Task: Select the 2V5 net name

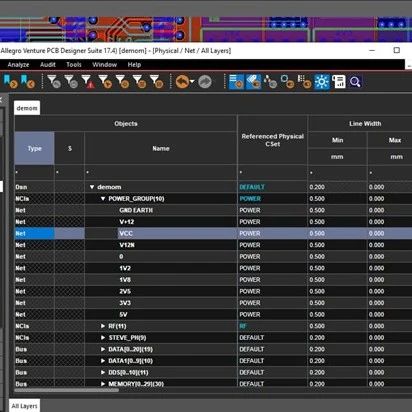Action: tap(125, 291)
